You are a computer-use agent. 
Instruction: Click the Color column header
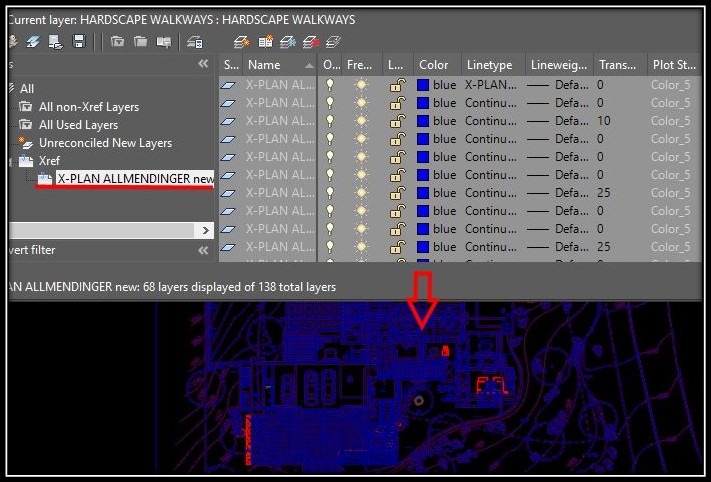437,65
